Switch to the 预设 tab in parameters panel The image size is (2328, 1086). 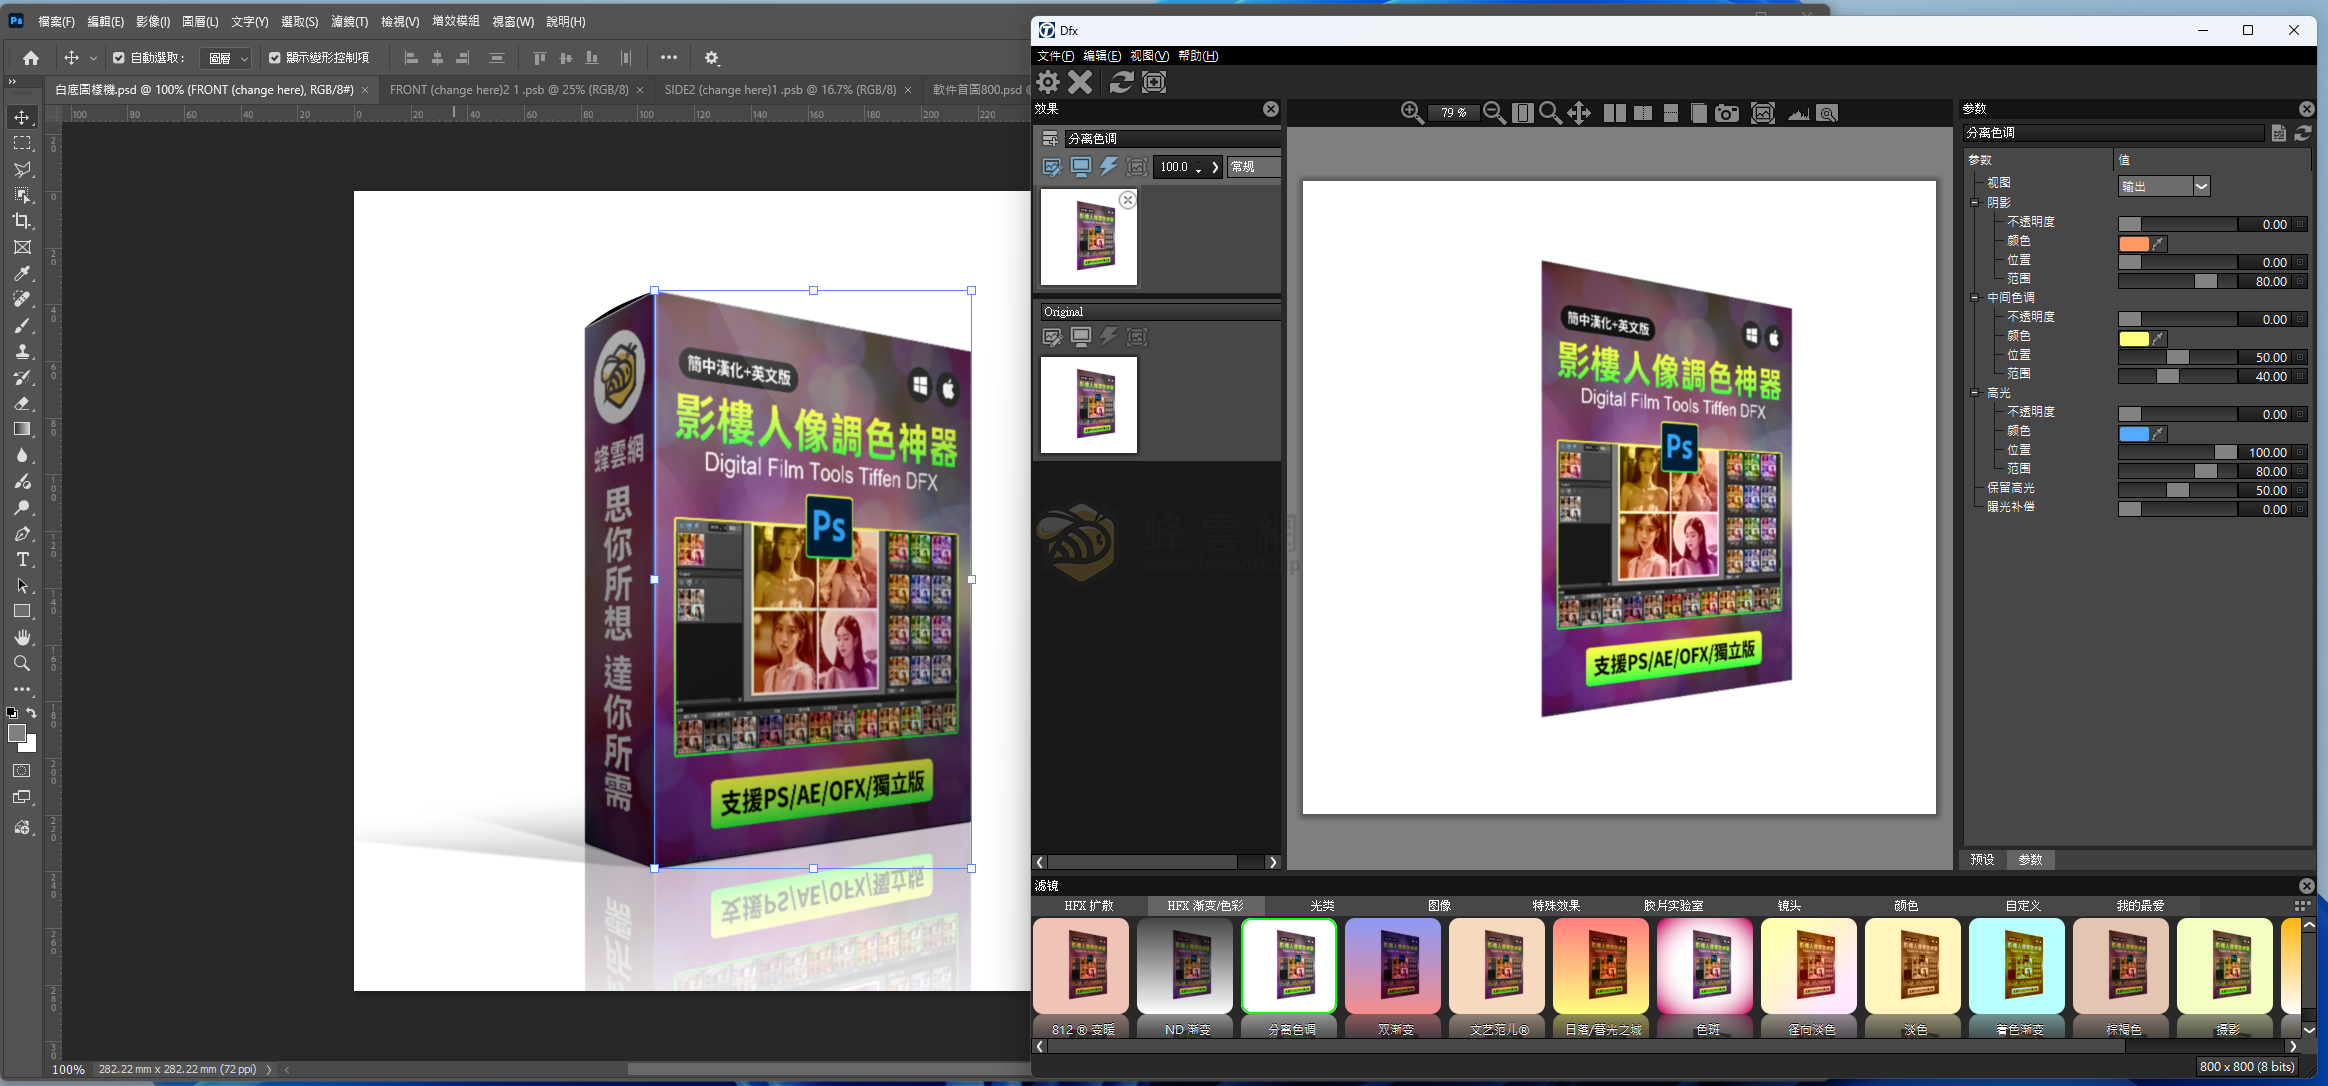point(1982,859)
